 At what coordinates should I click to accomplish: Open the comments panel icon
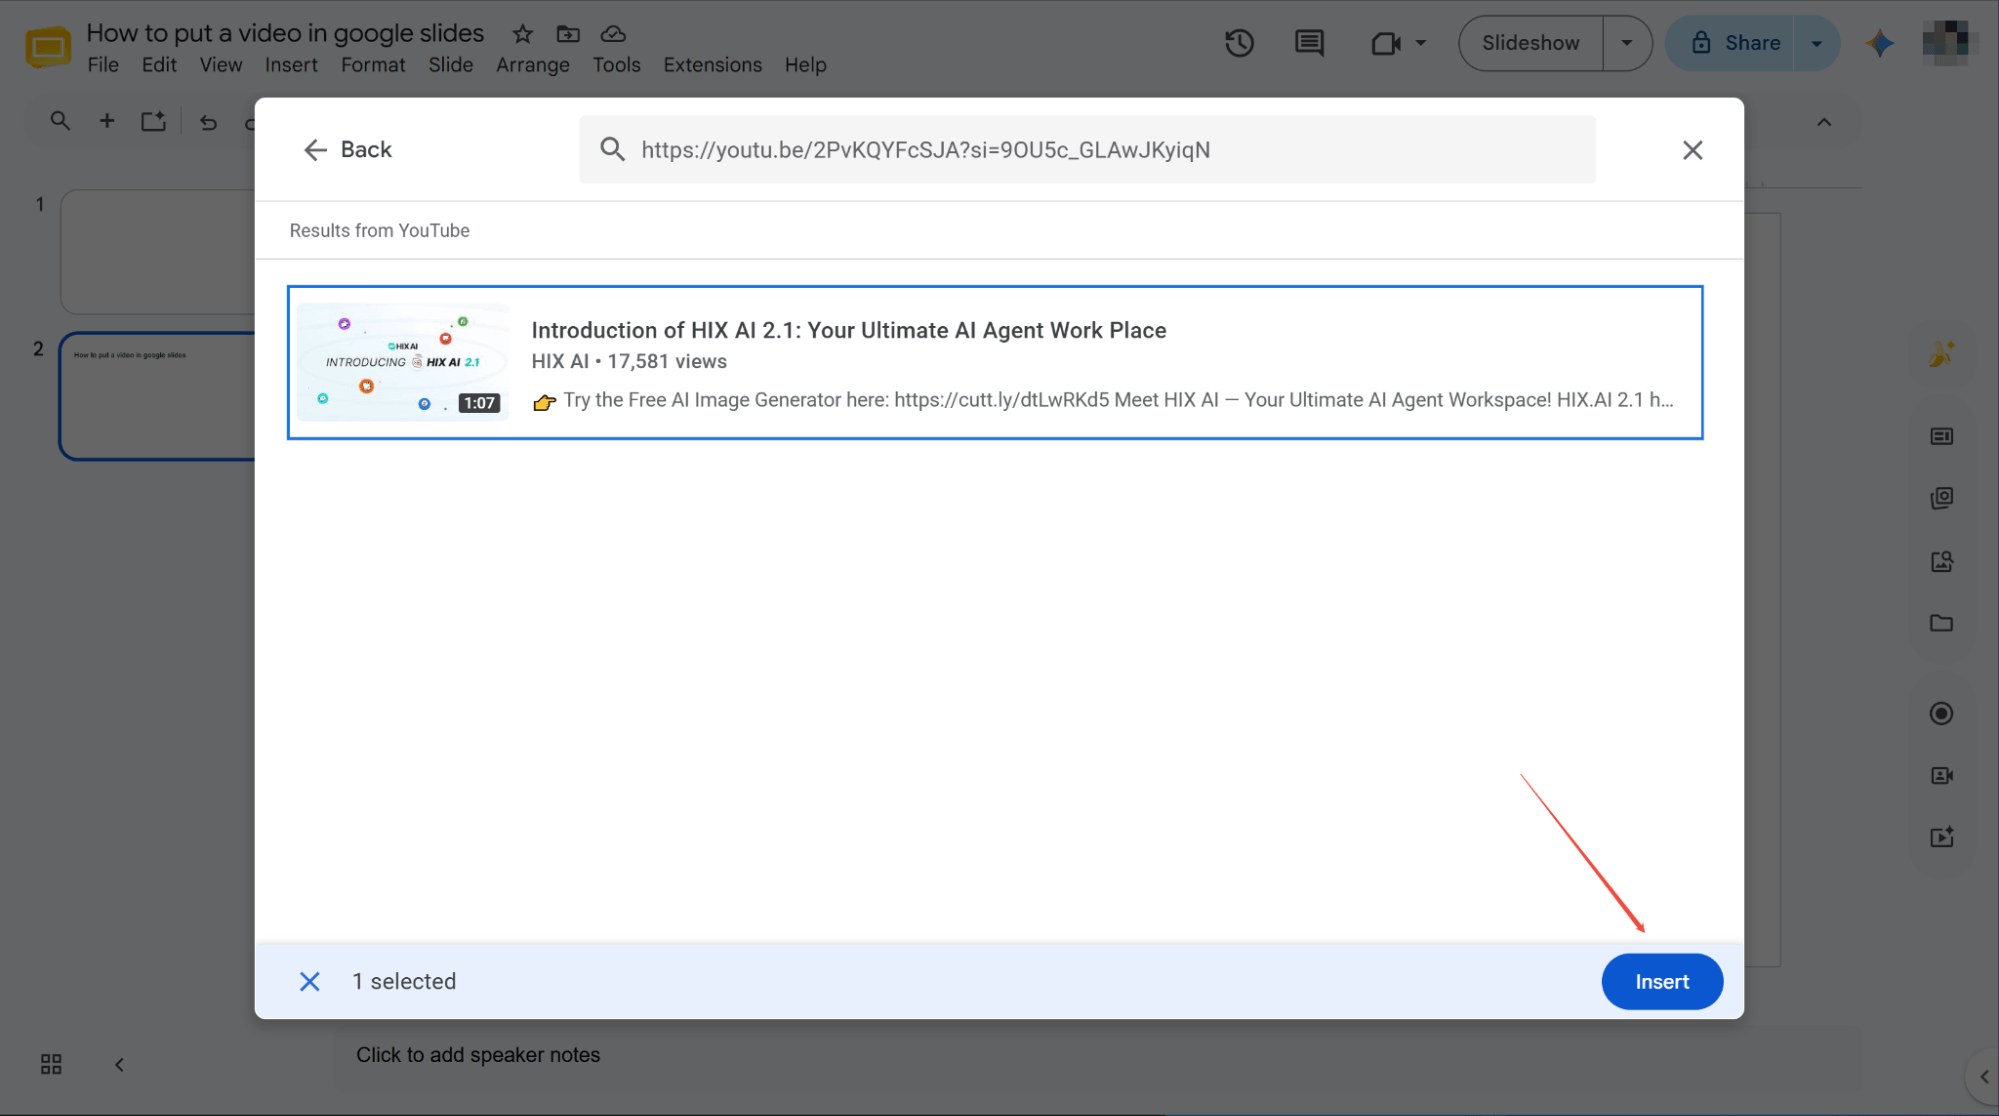1309,43
